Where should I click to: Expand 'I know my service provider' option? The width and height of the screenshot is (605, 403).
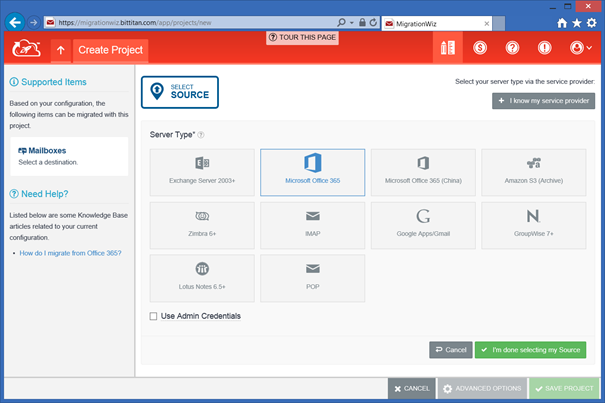coord(543,101)
